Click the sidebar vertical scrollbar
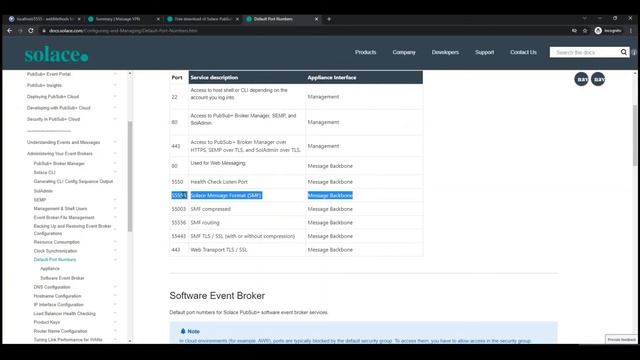Viewport: 640px width, 360px height. (130, 176)
